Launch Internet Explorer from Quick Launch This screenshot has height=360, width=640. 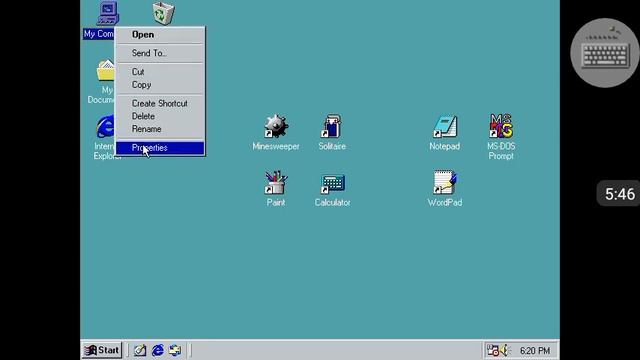coord(158,350)
